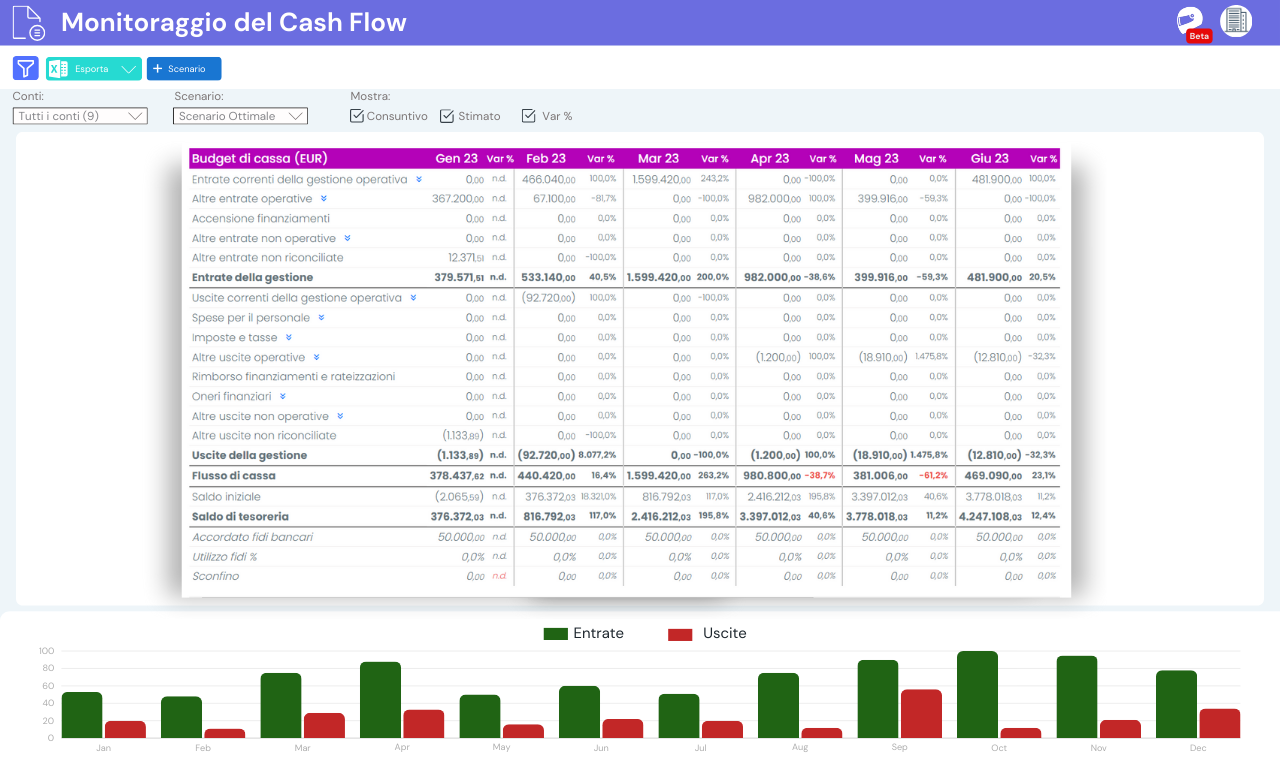The width and height of the screenshot is (1280, 768).
Task: Click the 'Apr 23' column header
Action: pyautogui.click(x=769, y=158)
